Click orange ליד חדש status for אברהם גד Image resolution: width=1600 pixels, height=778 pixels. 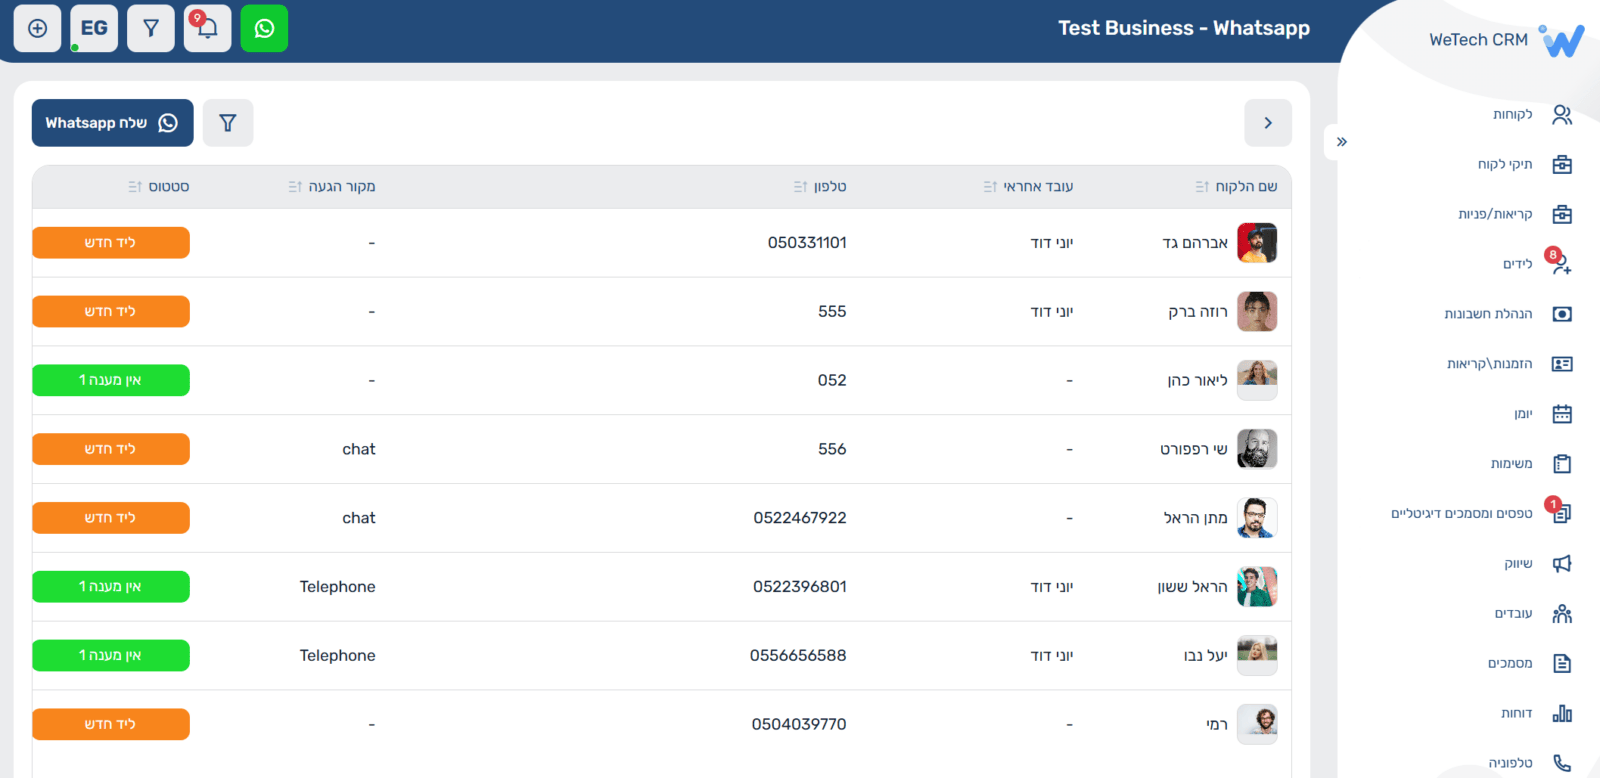(x=111, y=243)
